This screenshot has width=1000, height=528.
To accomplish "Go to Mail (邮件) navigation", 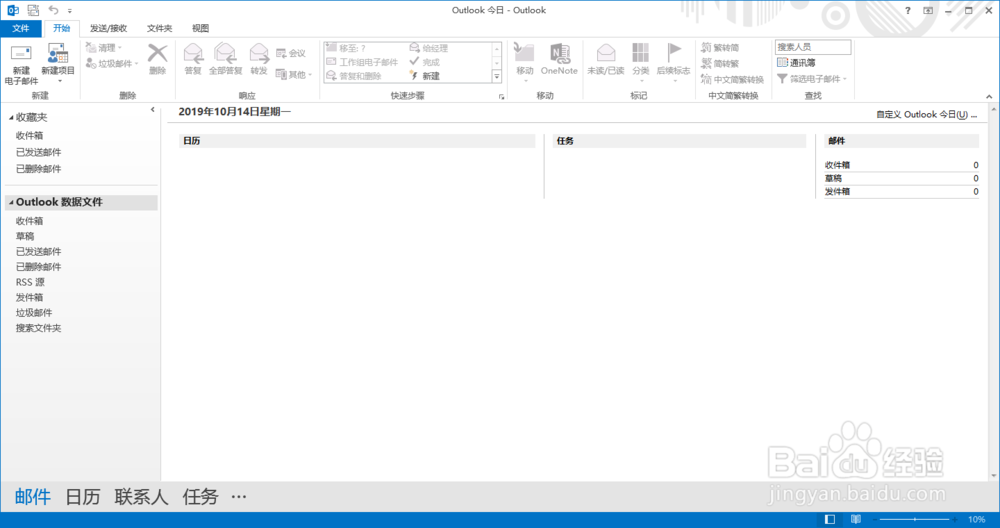I will pos(33,497).
